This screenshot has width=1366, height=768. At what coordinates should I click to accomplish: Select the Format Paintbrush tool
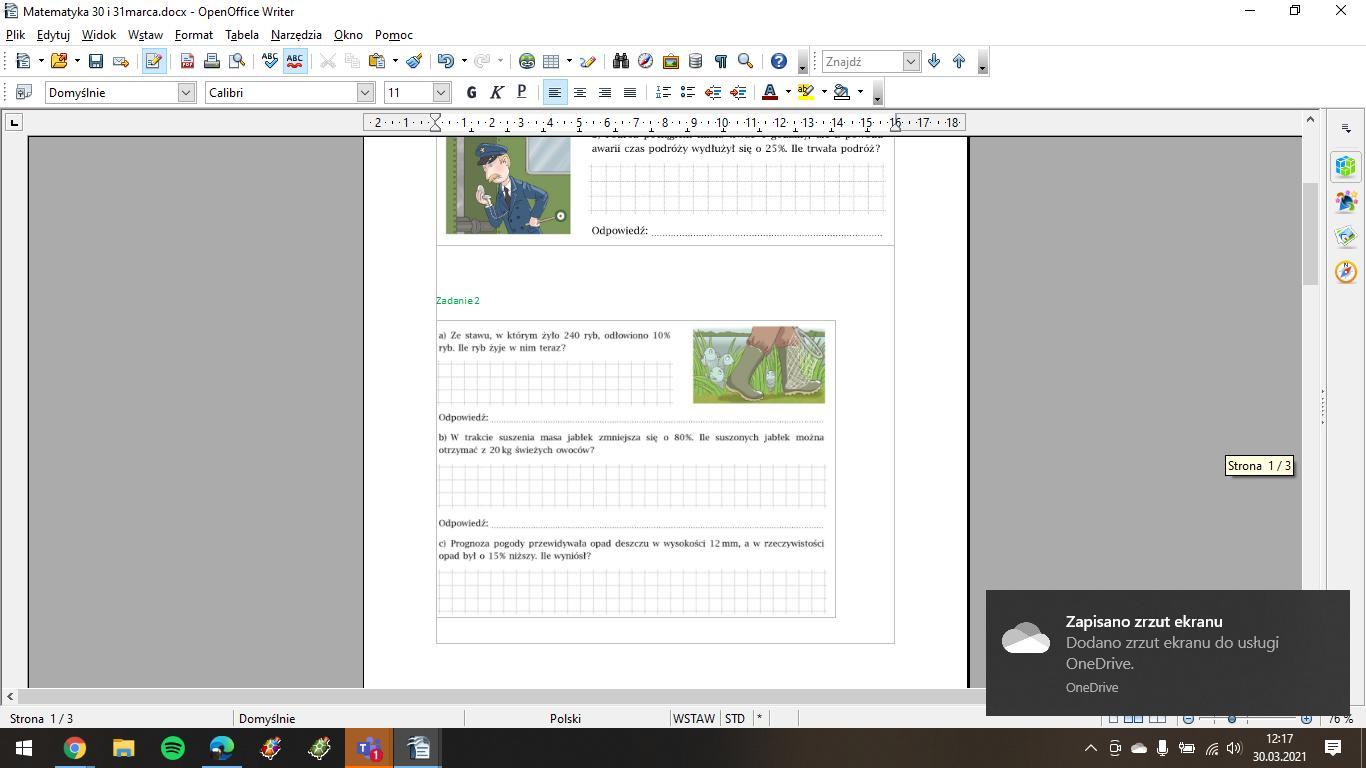point(414,61)
